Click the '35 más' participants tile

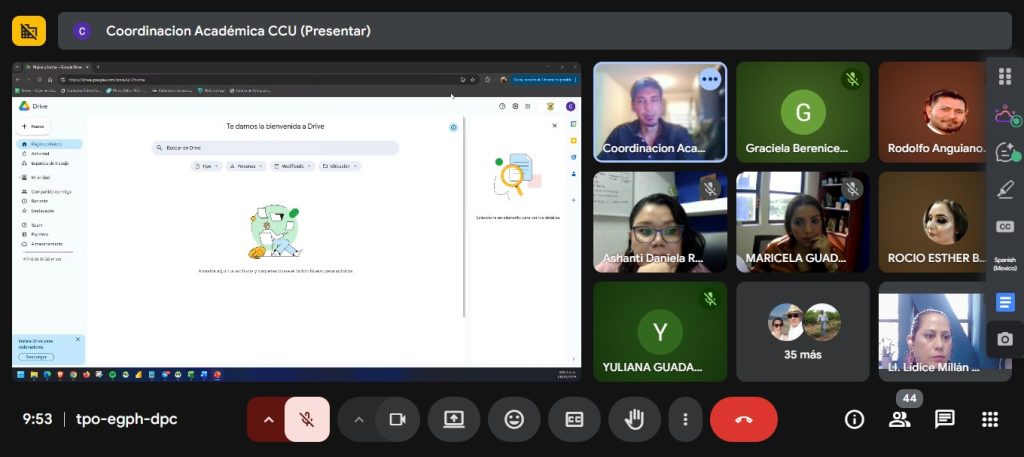(x=803, y=331)
